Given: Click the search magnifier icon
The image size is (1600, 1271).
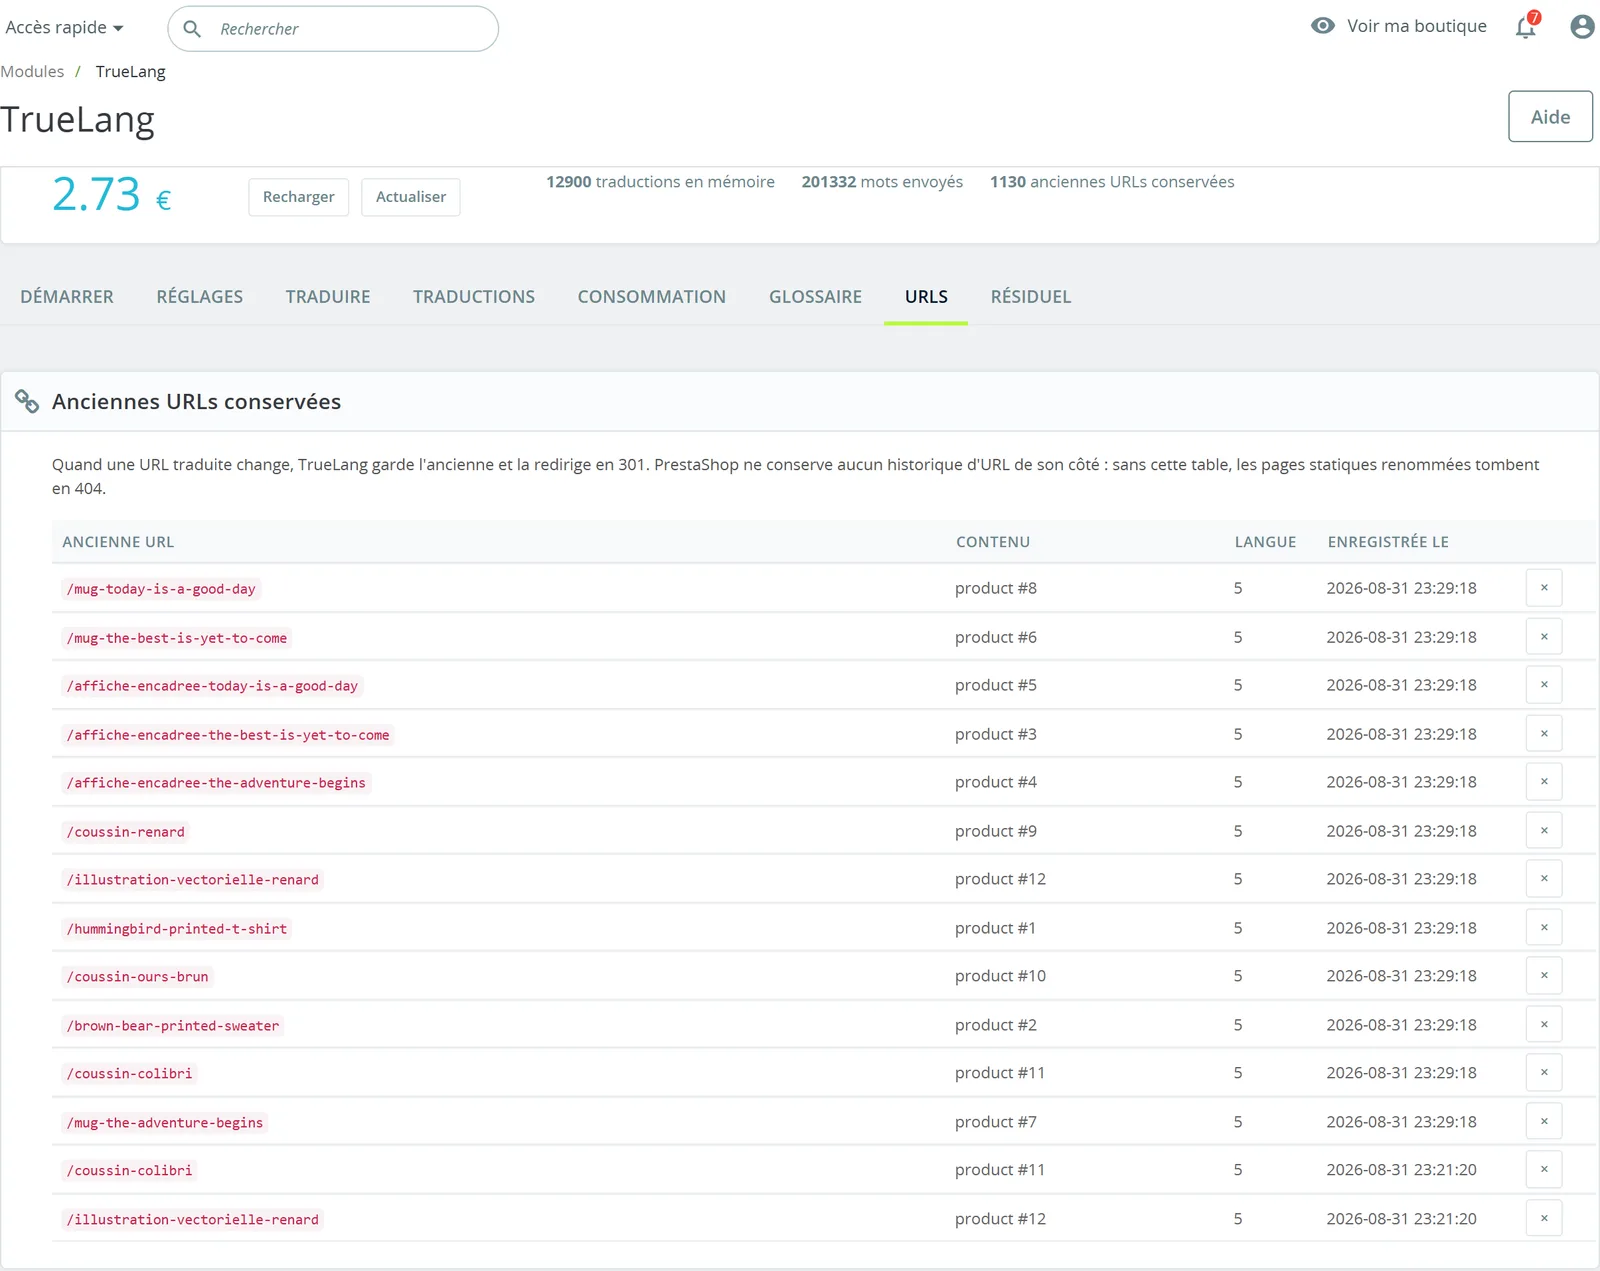Looking at the screenshot, I should coord(192,29).
